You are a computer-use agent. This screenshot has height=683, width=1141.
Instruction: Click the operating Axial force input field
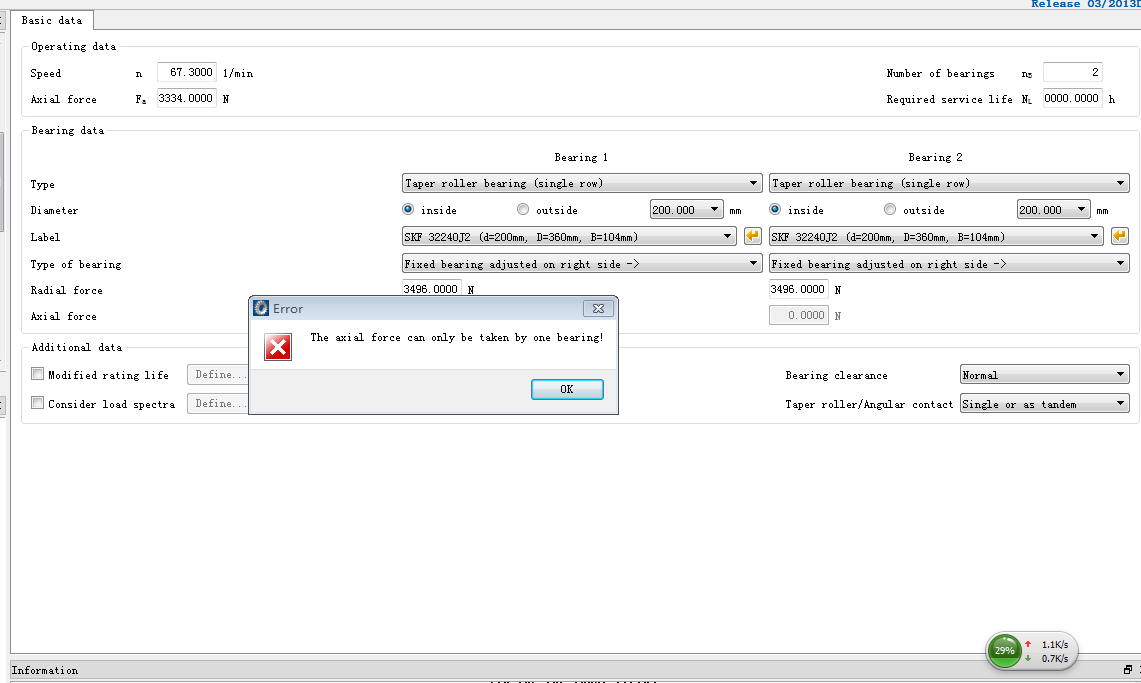pyautogui.click(x=187, y=98)
